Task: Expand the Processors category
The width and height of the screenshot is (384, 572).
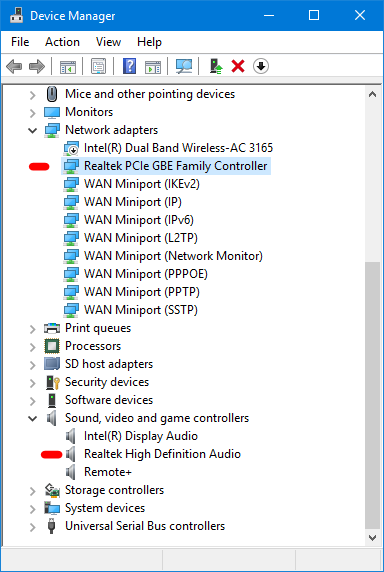Action: coord(32,347)
